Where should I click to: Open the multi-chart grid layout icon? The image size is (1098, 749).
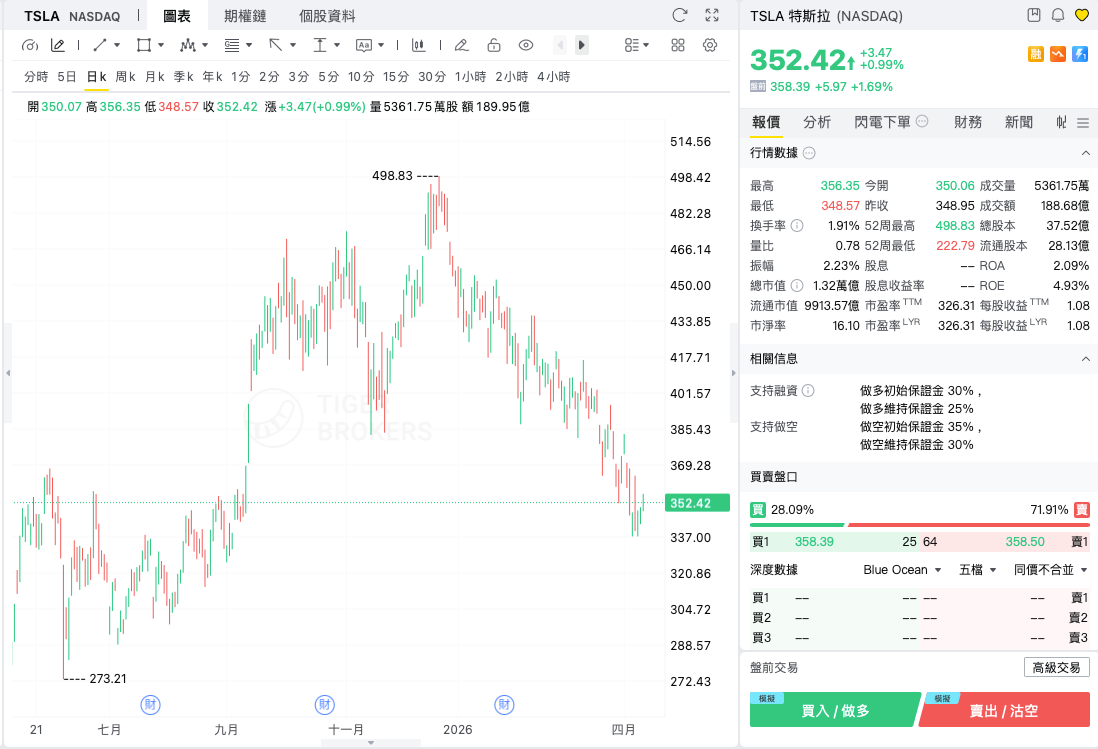click(678, 46)
